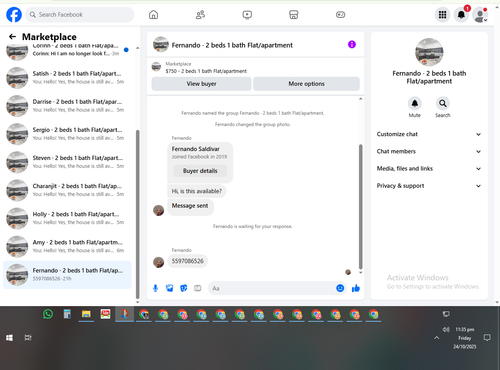Open the Gaming icon in top navigation
This screenshot has width=500, height=370.
[x=340, y=15]
